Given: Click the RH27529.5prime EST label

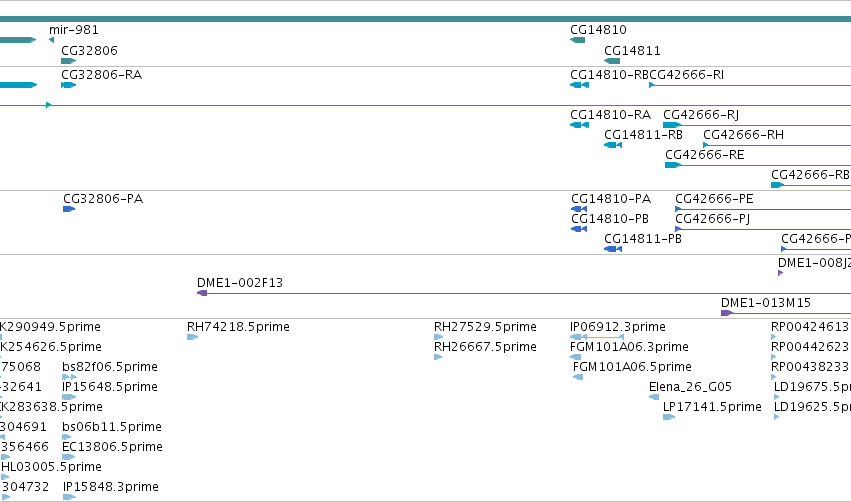Looking at the screenshot, I should point(485,327).
